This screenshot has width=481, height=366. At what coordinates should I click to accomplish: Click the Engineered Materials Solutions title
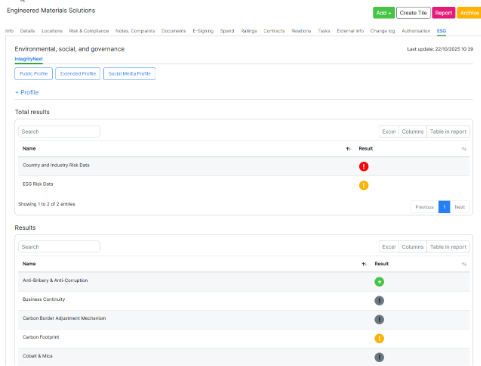pyautogui.click(x=51, y=11)
